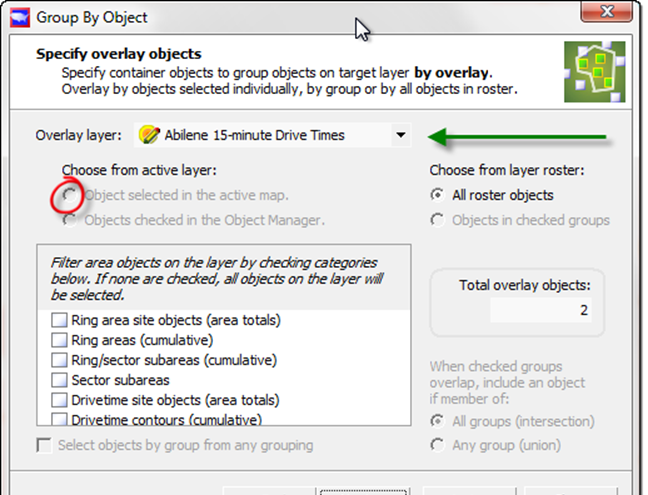This screenshot has width=648, height=495.
Task: Click the Group By Object title bar icon
Action: [17, 17]
